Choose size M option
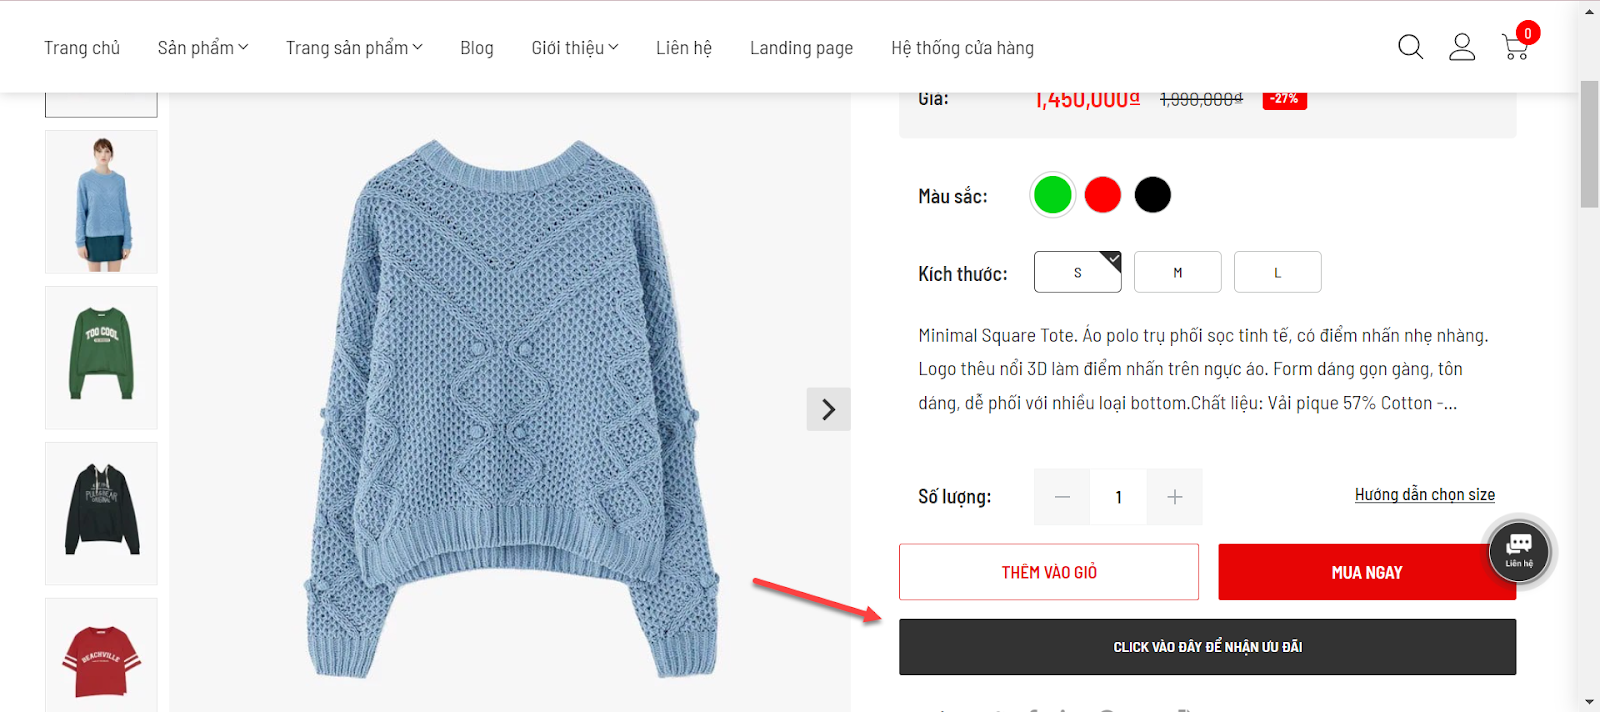This screenshot has width=1600, height=712. [x=1177, y=272]
